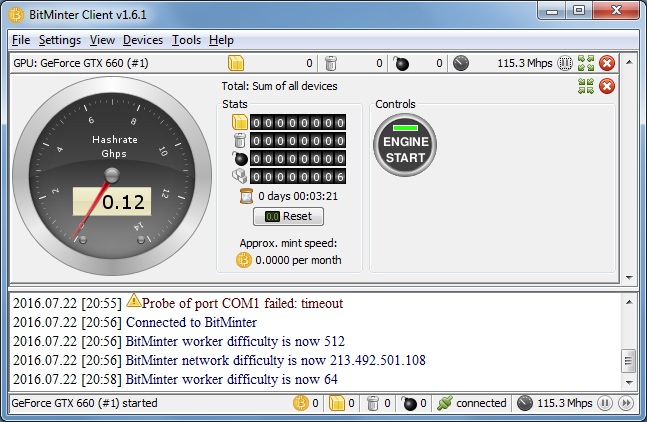
Task: Click the warning icon in COM1 log line
Action: [134, 300]
